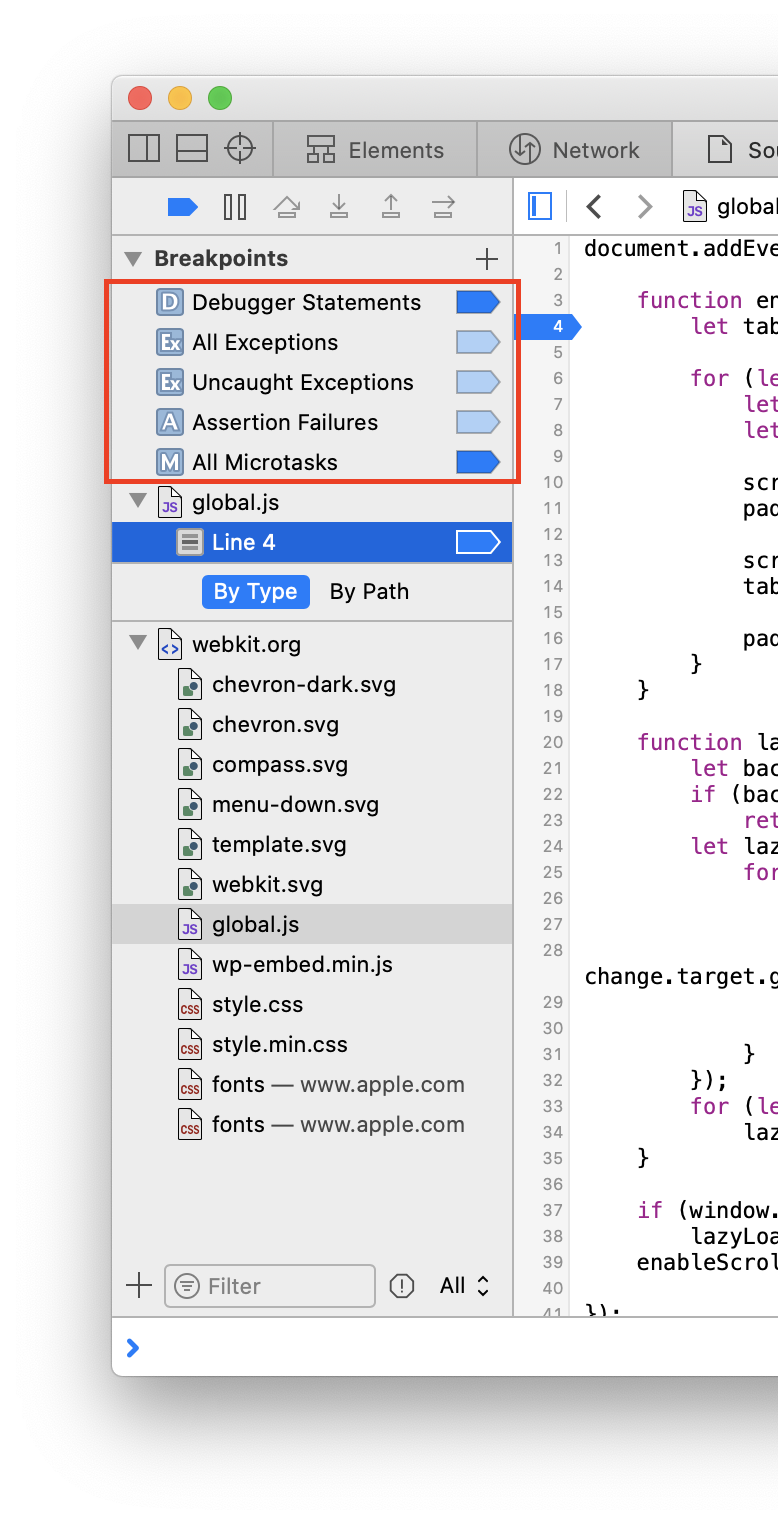Click the step over icon
778x1524 pixels.
click(287, 207)
